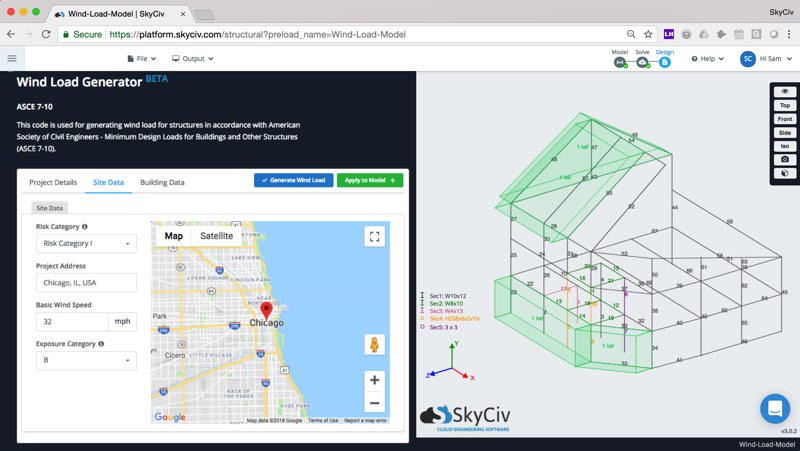Click the Project Address field

click(x=86, y=283)
